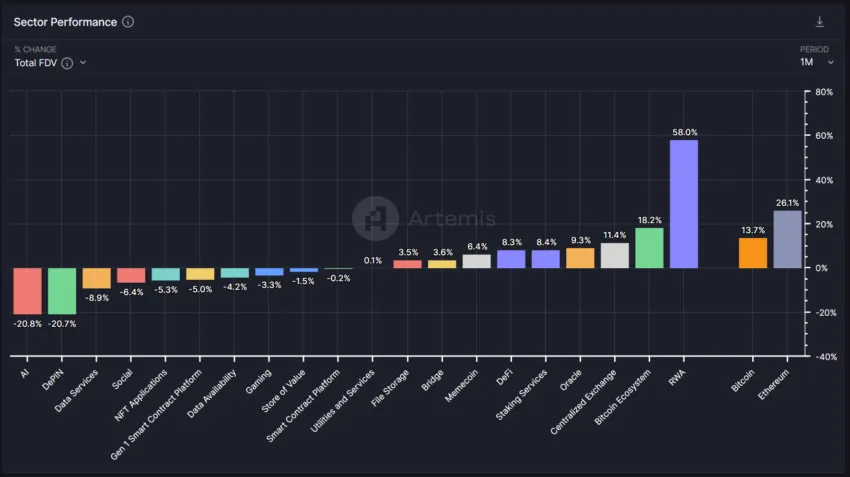Select the RWA 58.0% bar
The image size is (850, 477).
(684, 204)
